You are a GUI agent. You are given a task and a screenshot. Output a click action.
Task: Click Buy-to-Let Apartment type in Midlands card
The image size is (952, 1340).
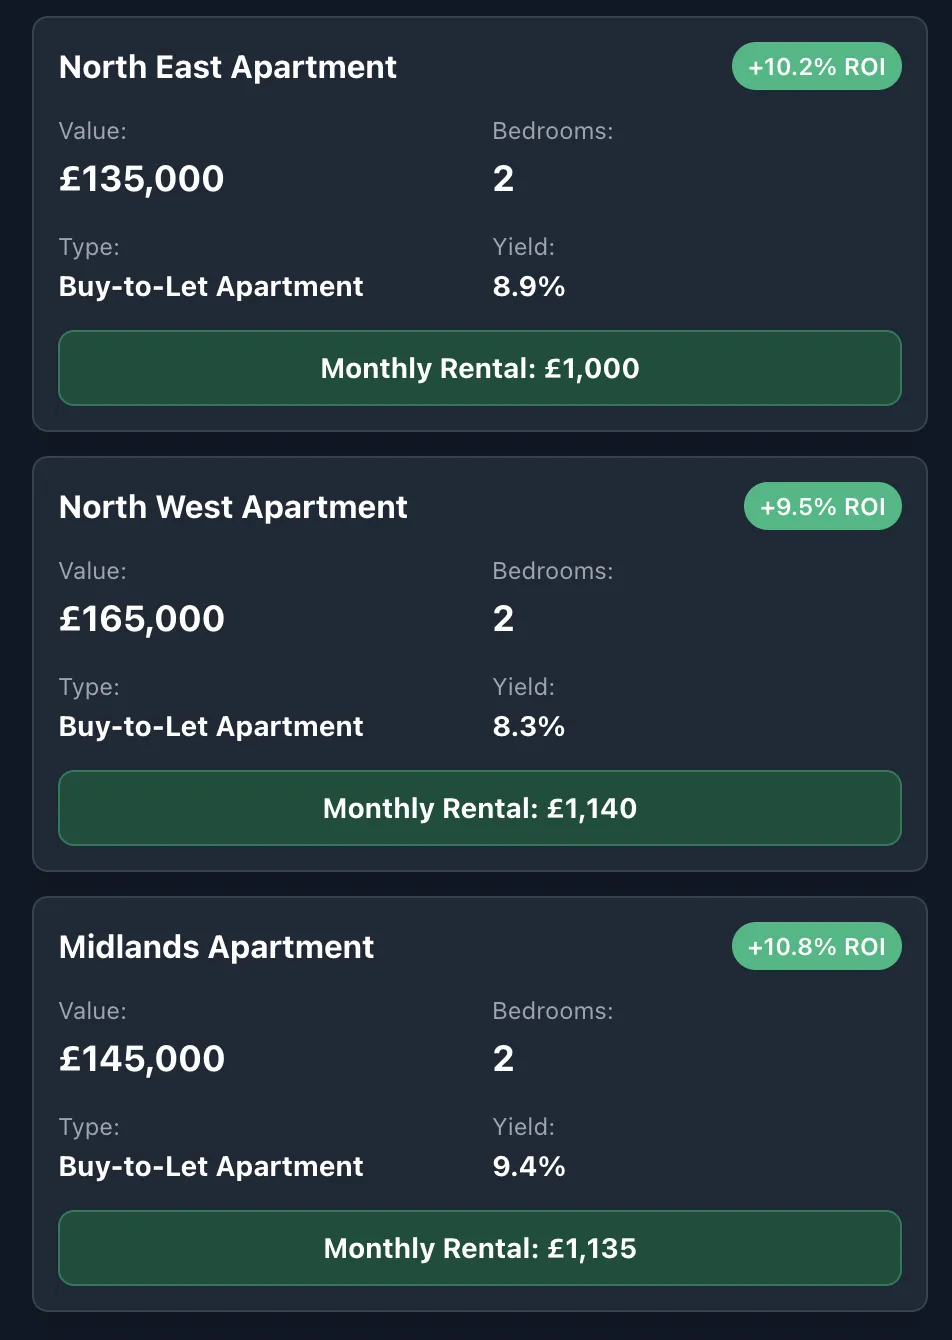click(x=211, y=1167)
